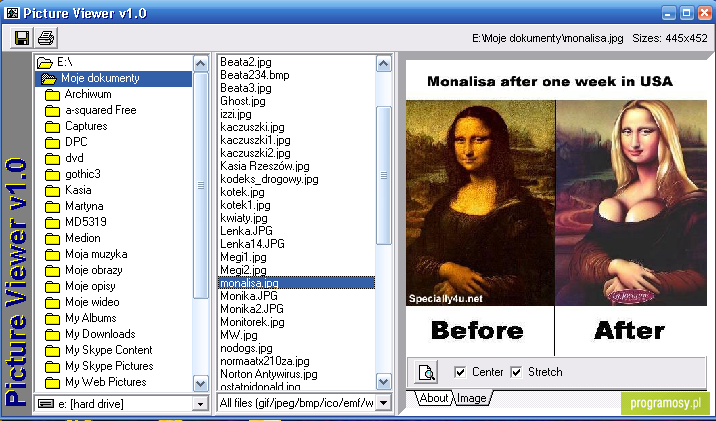Select file Ghost.jpg
The width and height of the screenshot is (716, 421).
tap(242, 101)
